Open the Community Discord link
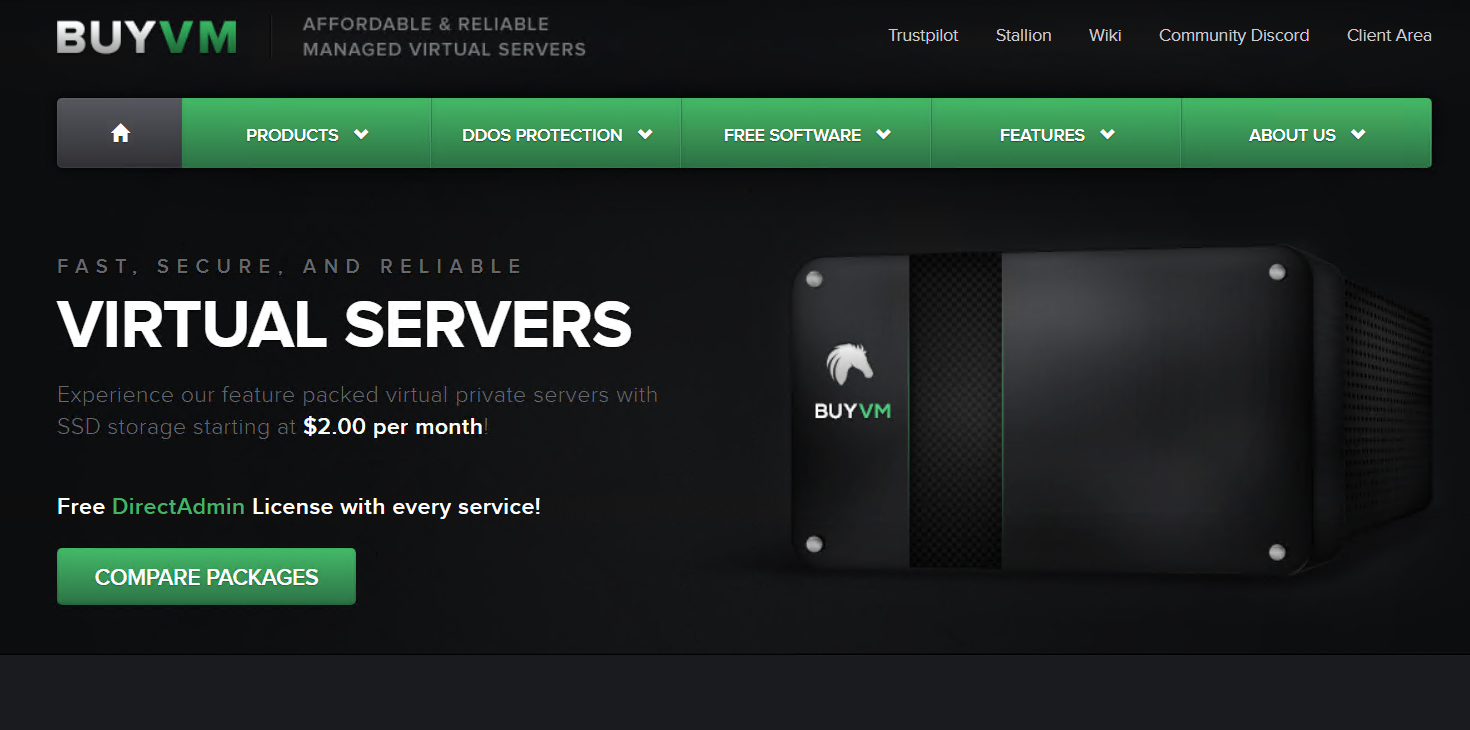The image size is (1470, 730). coord(1234,35)
